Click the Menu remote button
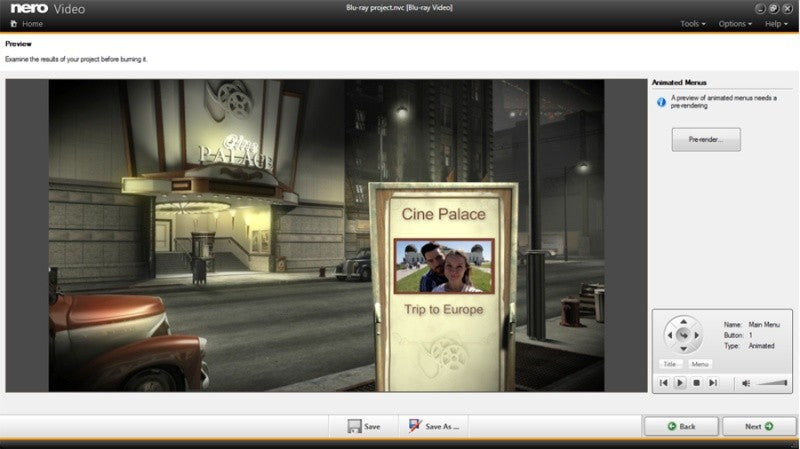The height and width of the screenshot is (449, 800). point(699,364)
